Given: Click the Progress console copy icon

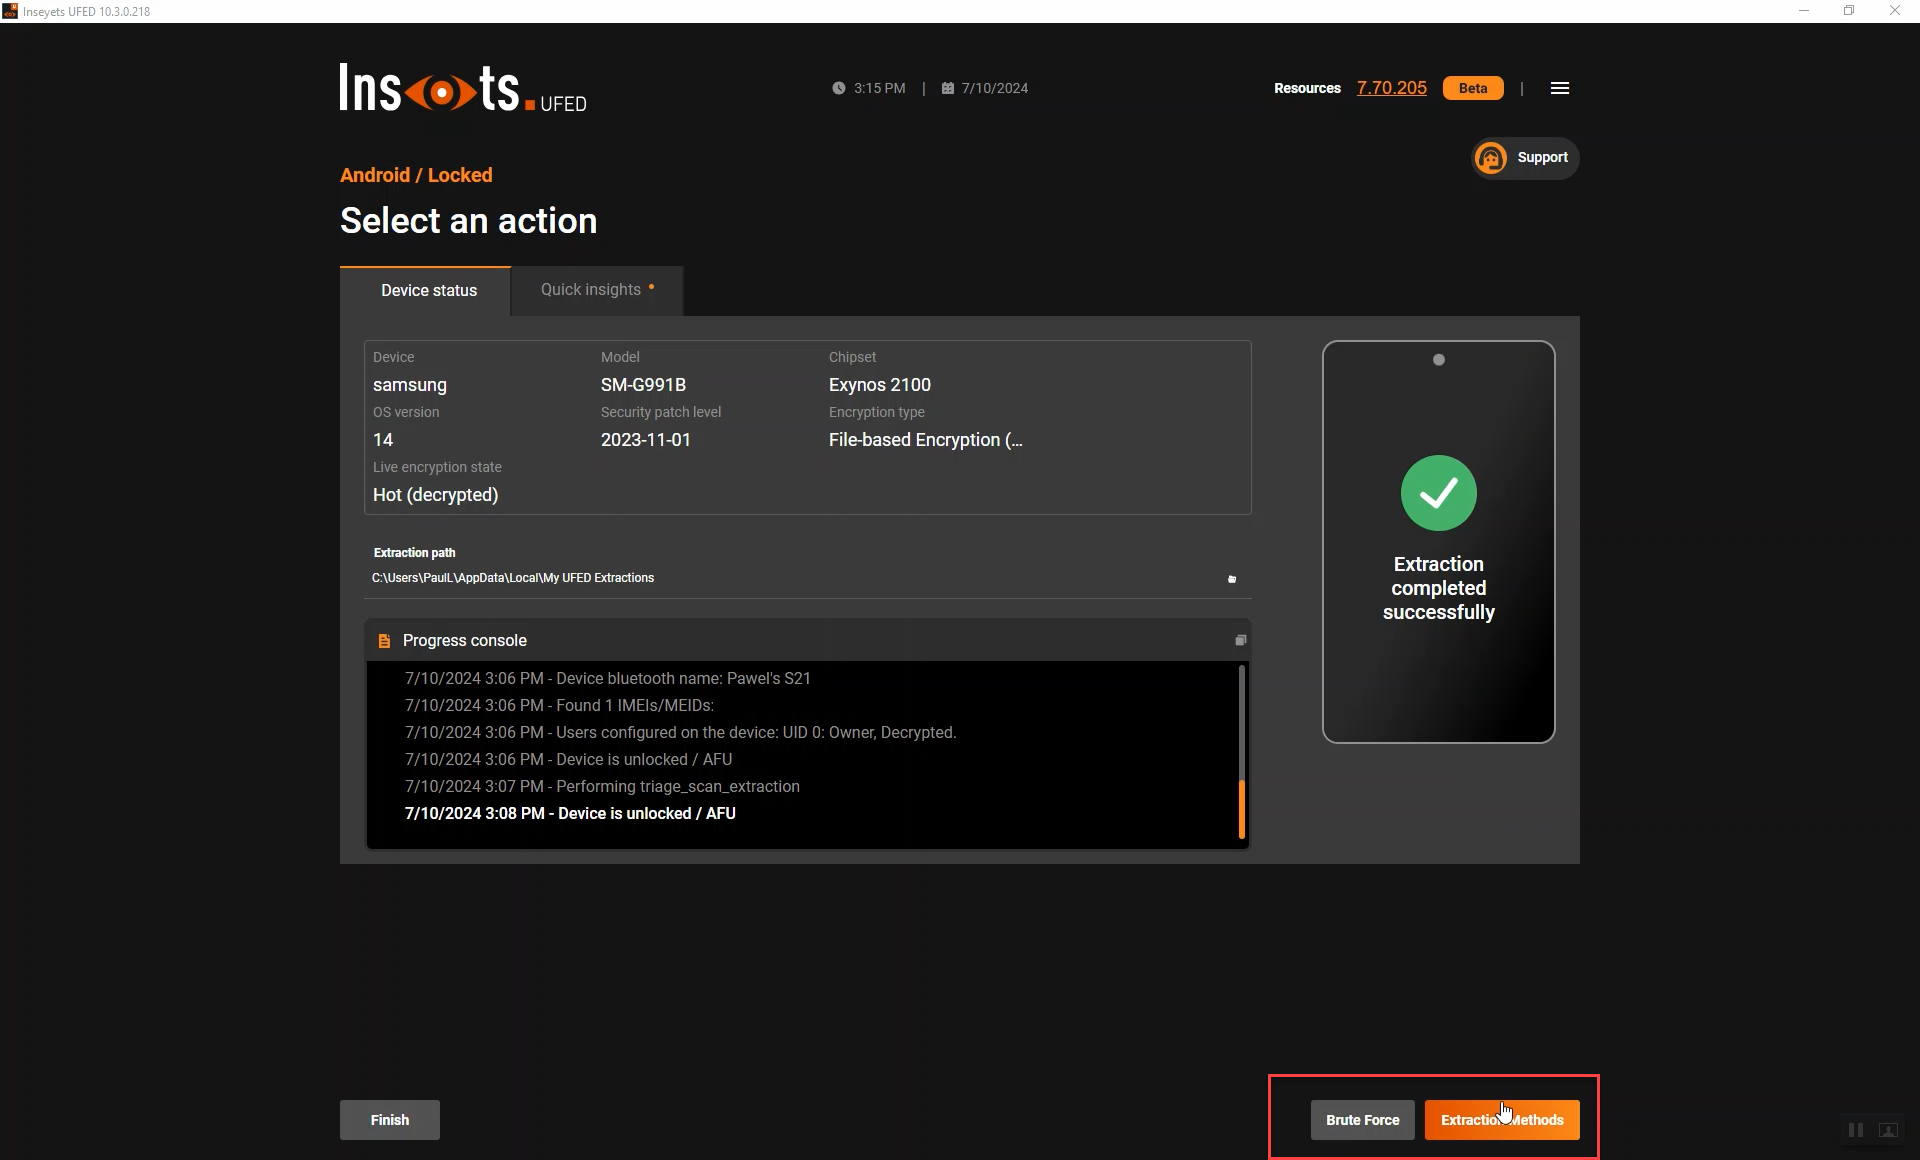Looking at the screenshot, I should tap(1240, 640).
